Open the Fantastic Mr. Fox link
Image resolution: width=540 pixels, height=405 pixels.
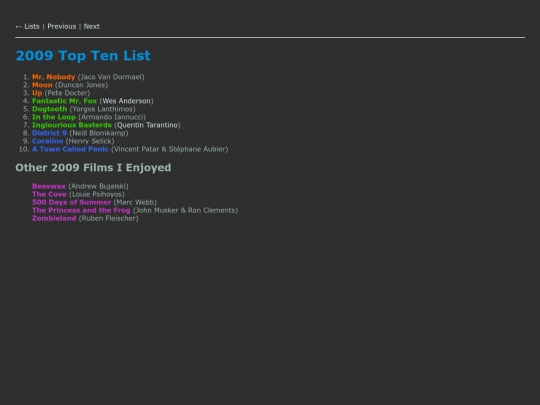pyautogui.click(x=64, y=101)
